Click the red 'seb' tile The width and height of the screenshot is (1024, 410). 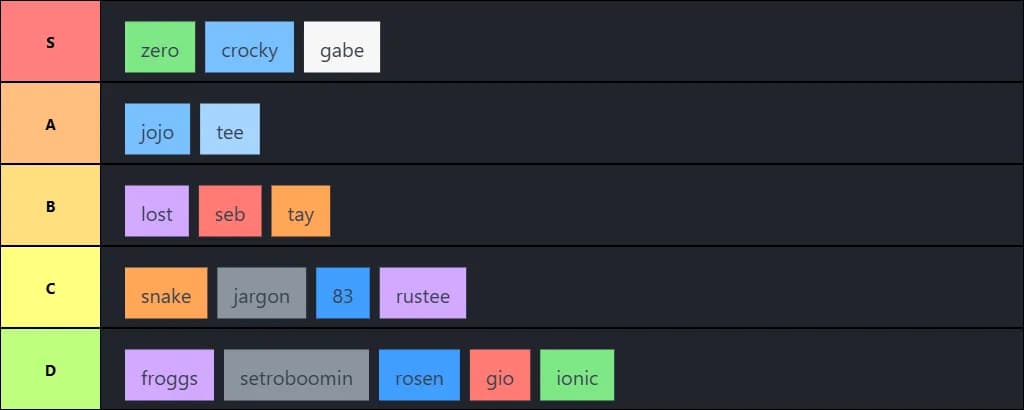click(x=230, y=212)
